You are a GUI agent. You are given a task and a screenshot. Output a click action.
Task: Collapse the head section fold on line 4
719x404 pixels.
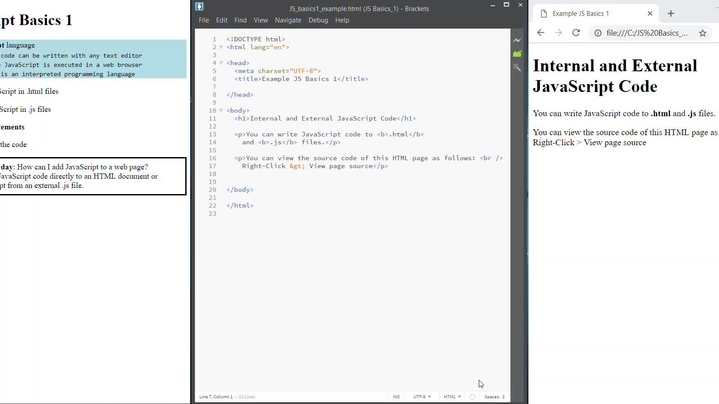pyautogui.click(x=221, y=63)
